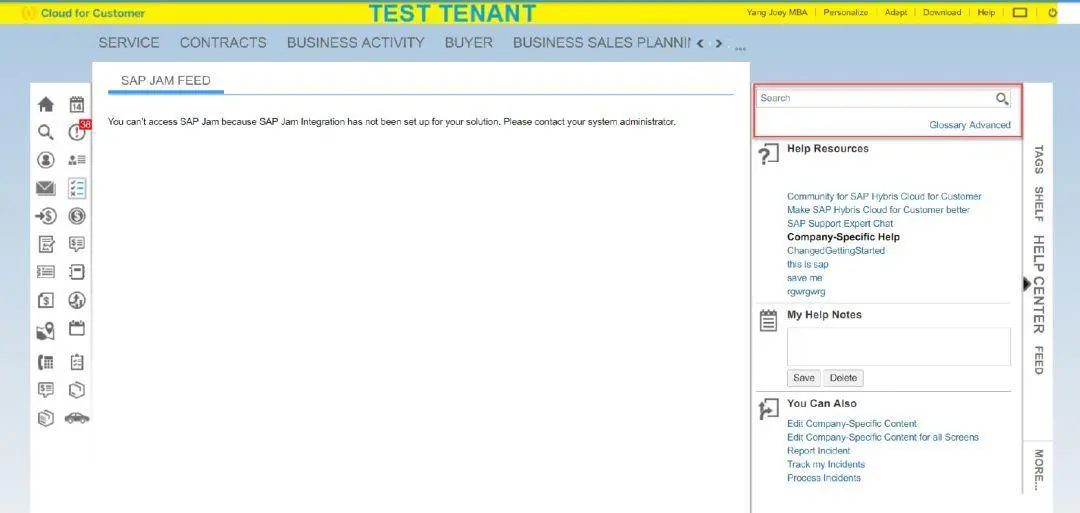Image resolution: width=1080 pixels, height=513 pixels.
Task: Open the dollar coin icon
Action: pyautogui.click(x=77, y=216)
